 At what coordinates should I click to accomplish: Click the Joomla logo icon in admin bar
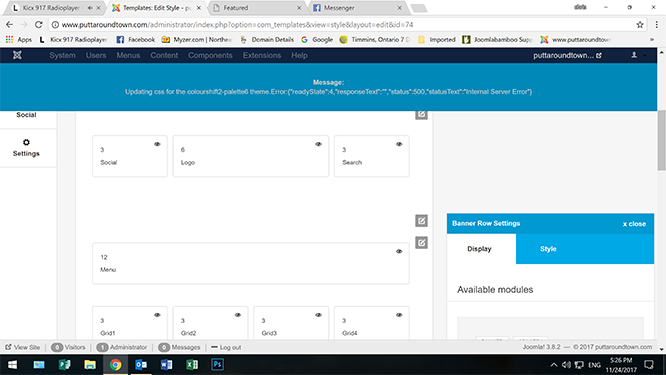tap(17, 55)
